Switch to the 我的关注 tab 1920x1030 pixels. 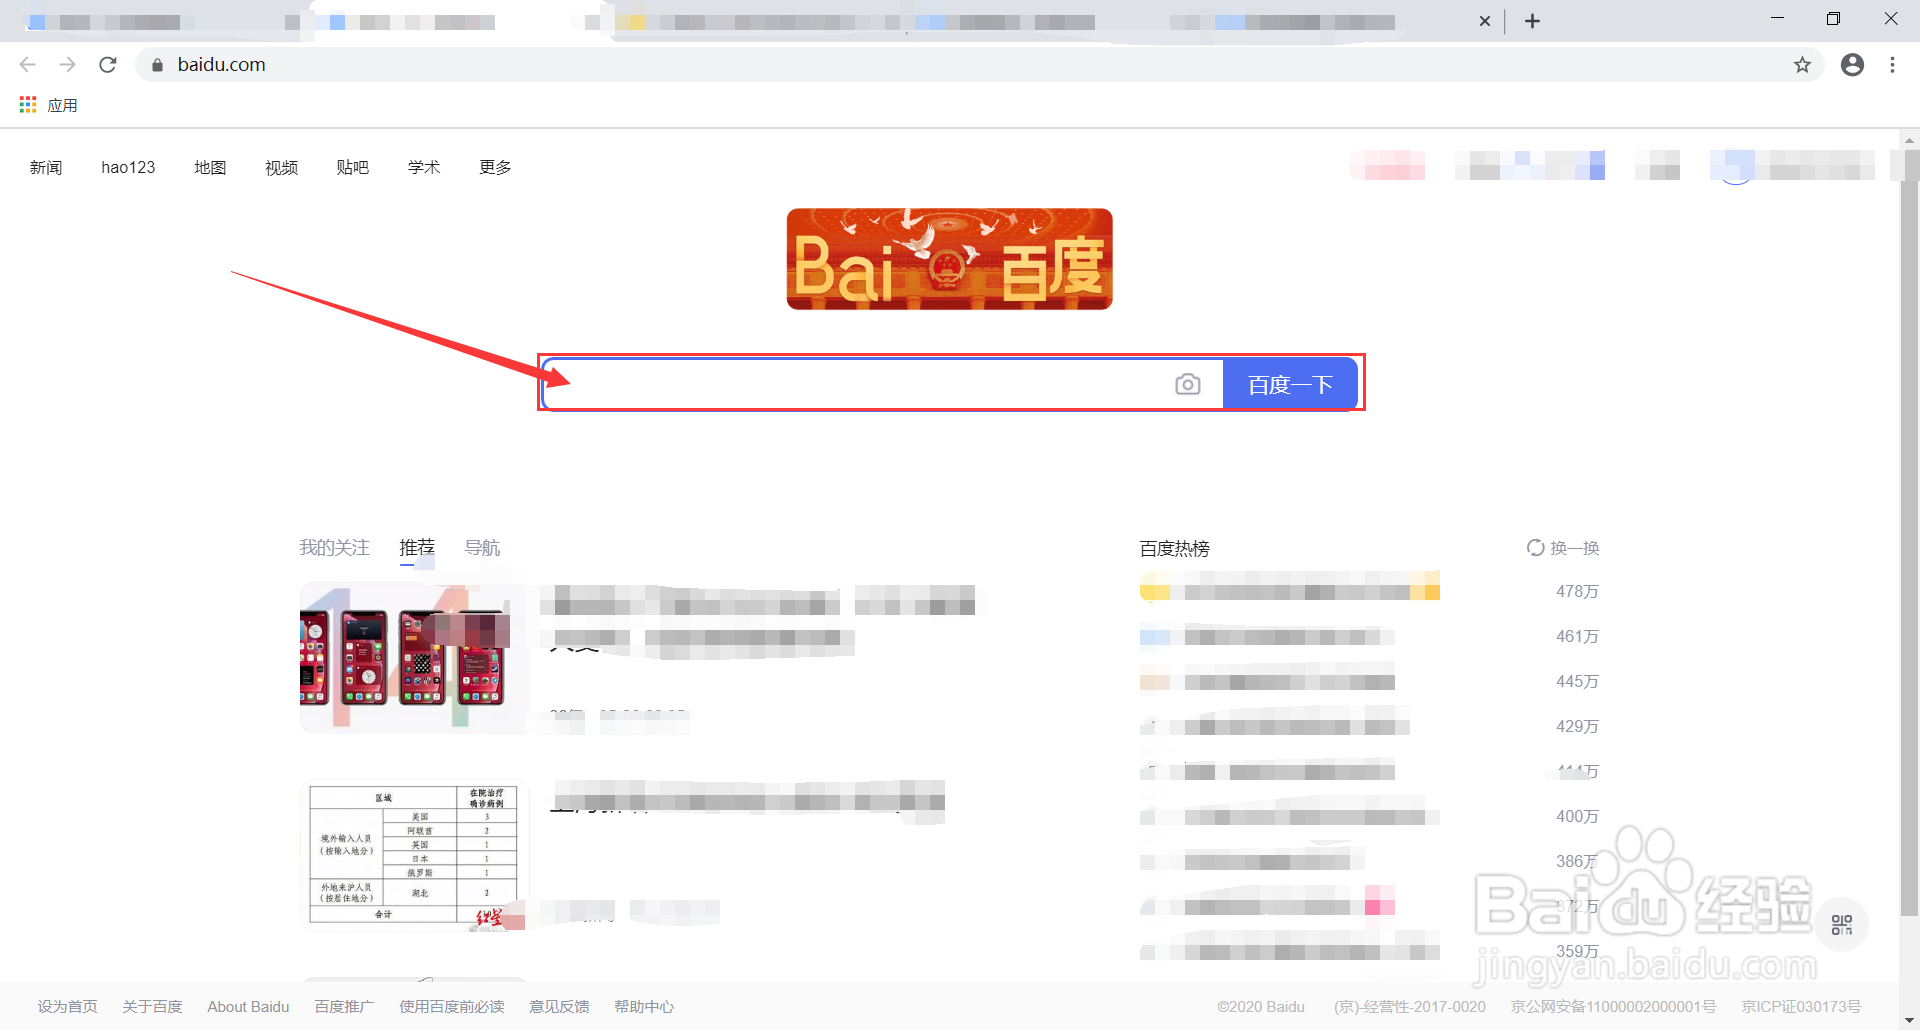coord(334,548)
